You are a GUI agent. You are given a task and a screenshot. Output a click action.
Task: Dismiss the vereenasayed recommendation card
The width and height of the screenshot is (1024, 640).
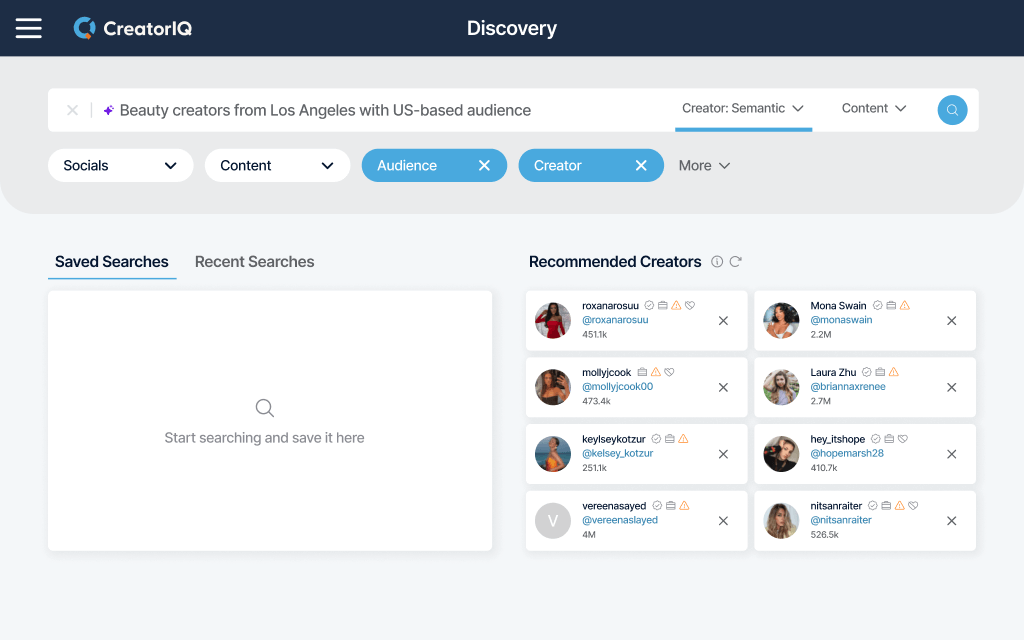[x=723, y=520]
